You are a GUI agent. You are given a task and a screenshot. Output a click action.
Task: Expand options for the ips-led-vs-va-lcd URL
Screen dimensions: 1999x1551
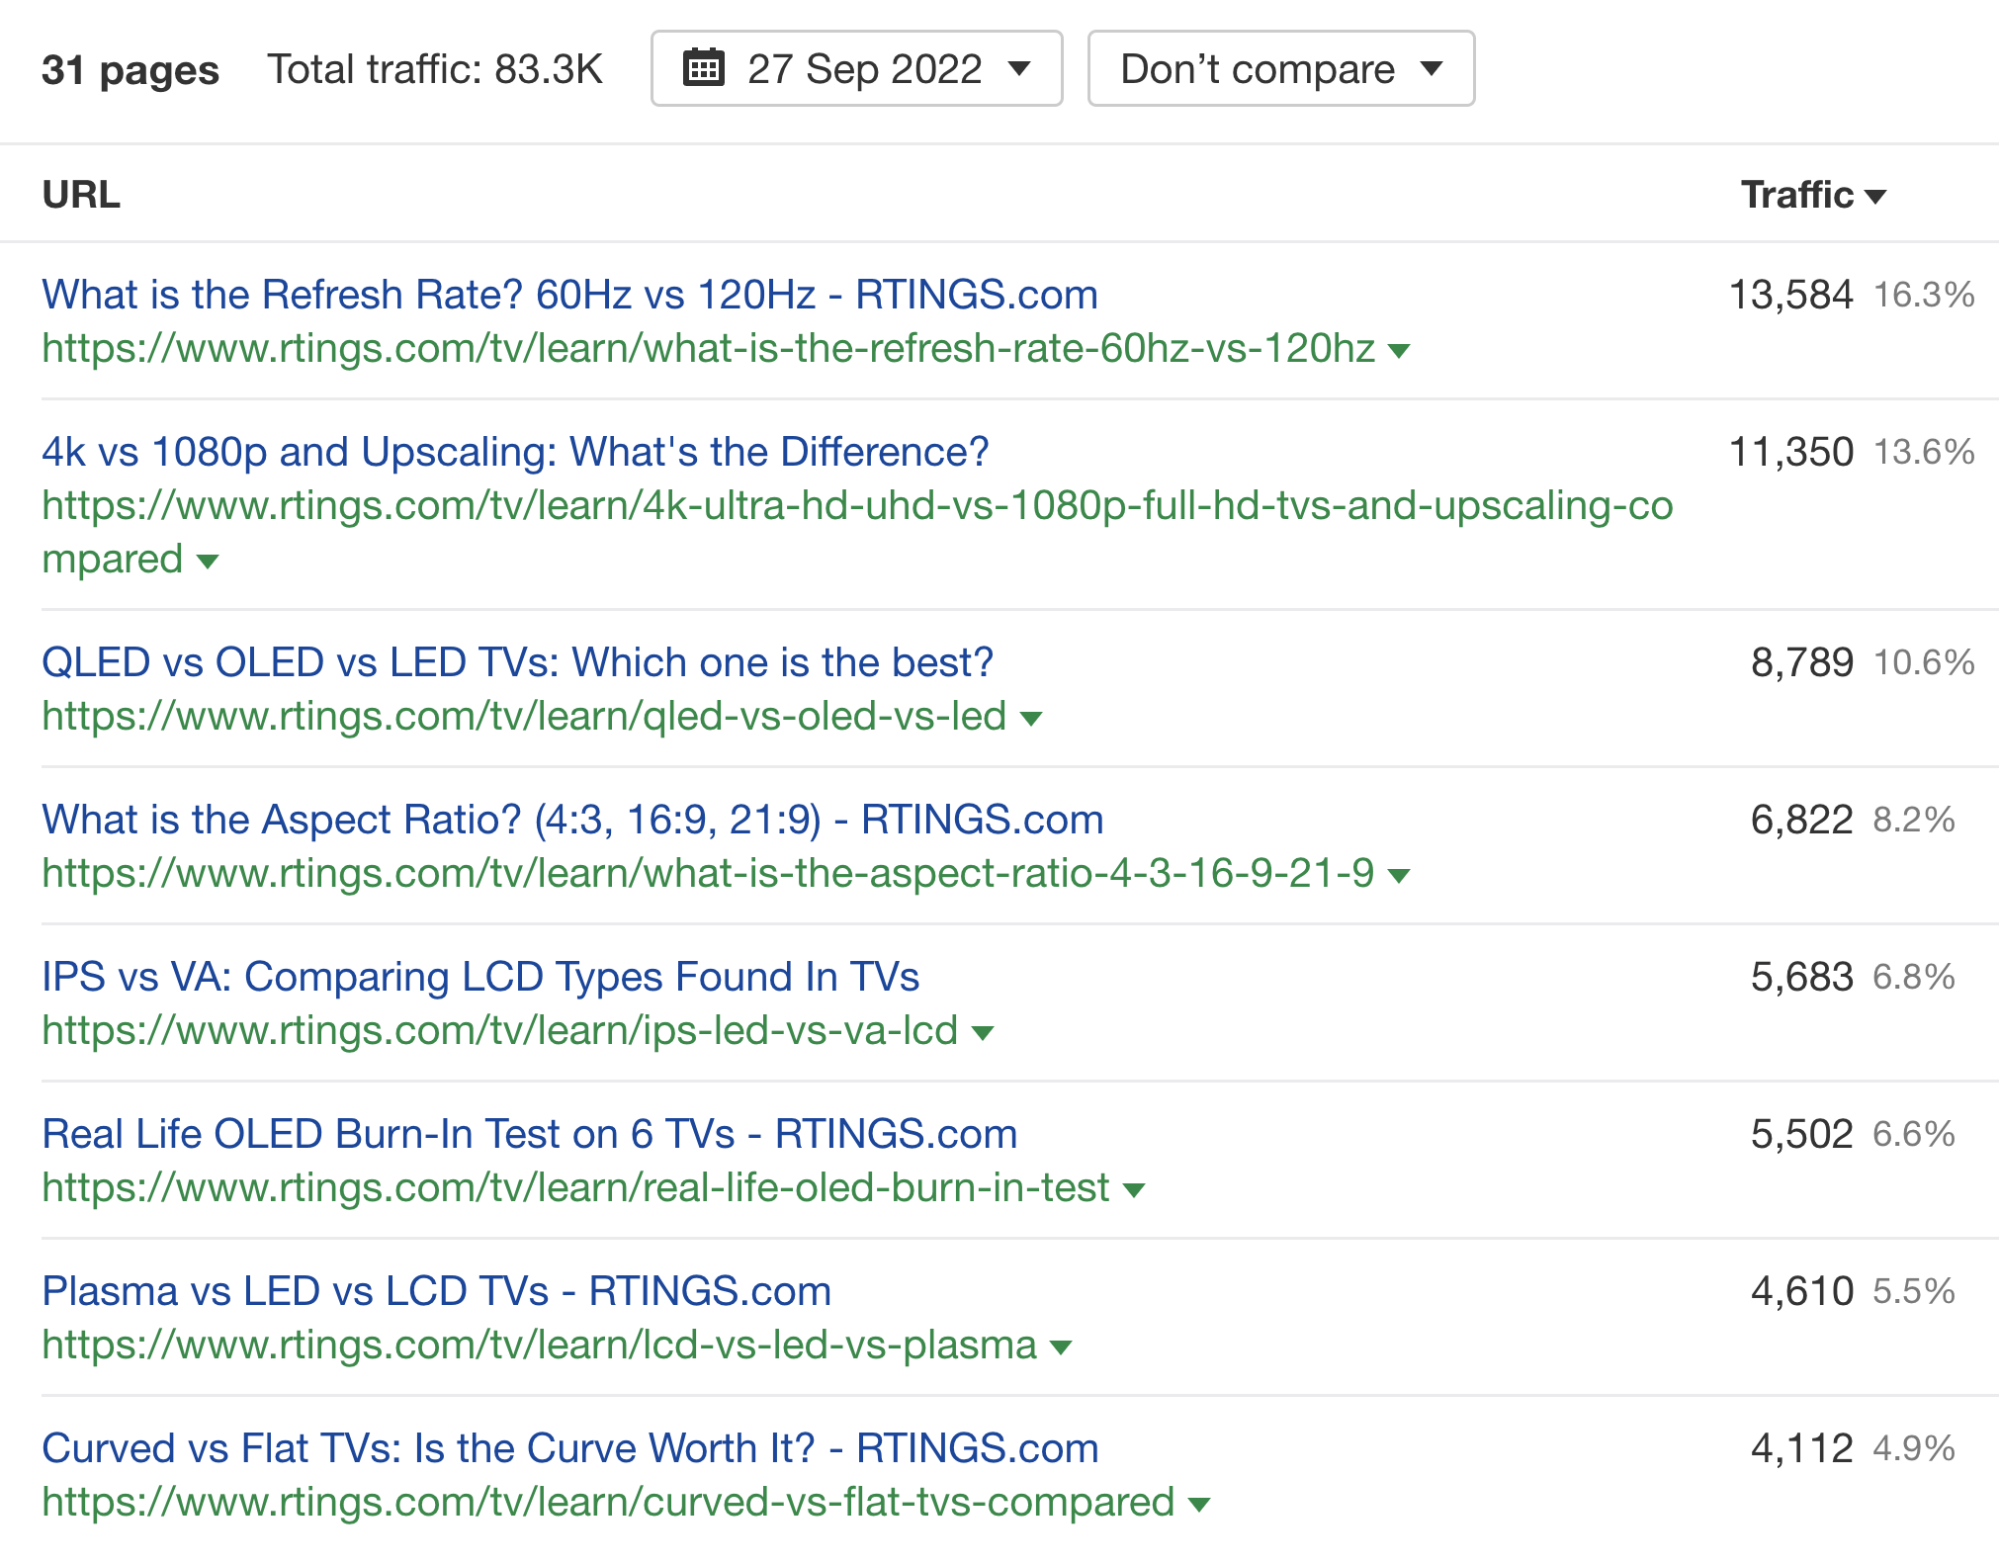[x=982, y=1031]
